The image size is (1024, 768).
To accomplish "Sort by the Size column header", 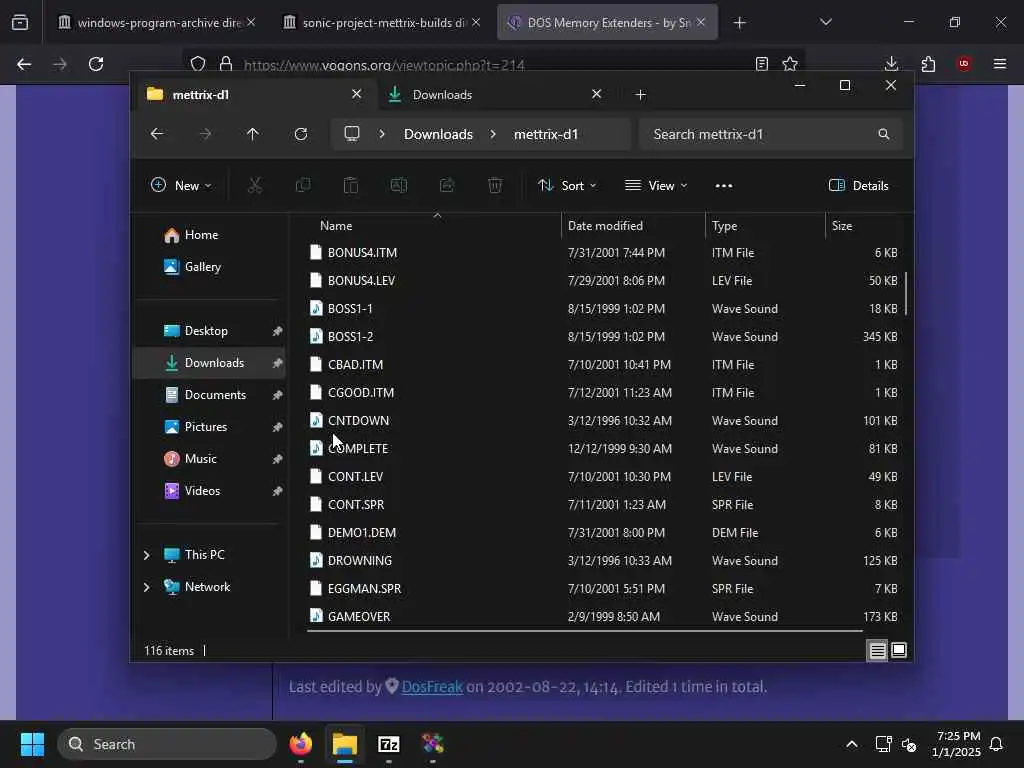I will [865, 226].
